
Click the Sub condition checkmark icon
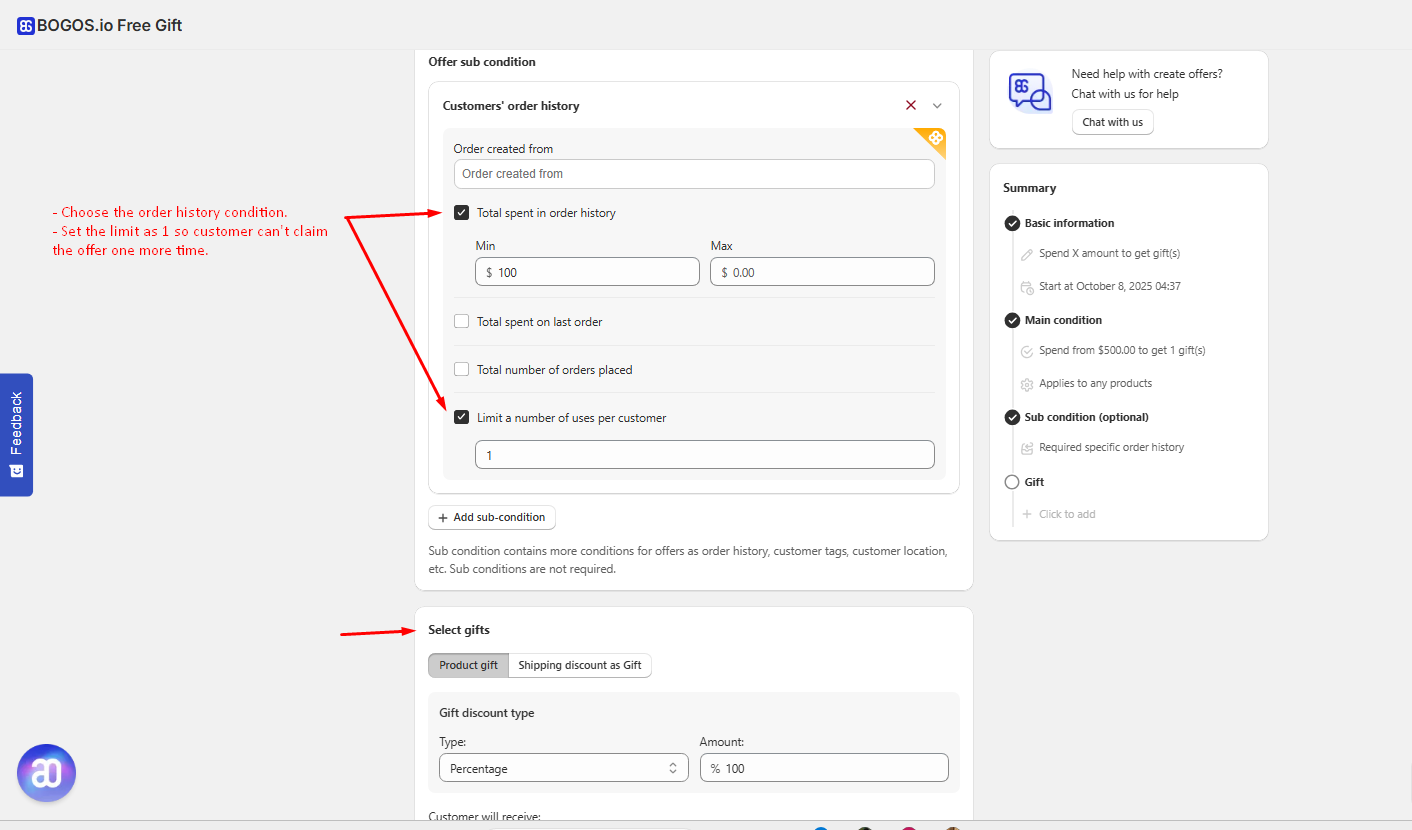[x=1012, y=417]
